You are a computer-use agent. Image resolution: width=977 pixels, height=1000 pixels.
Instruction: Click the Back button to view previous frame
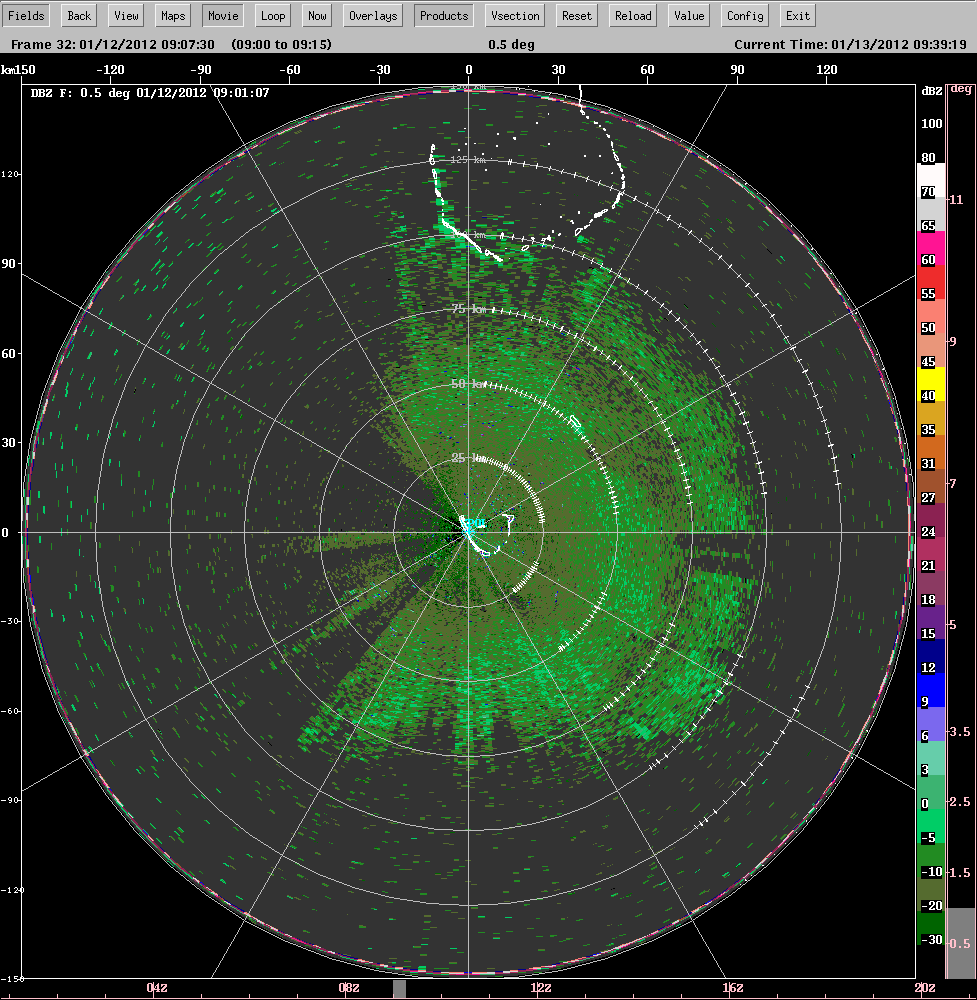78,15
